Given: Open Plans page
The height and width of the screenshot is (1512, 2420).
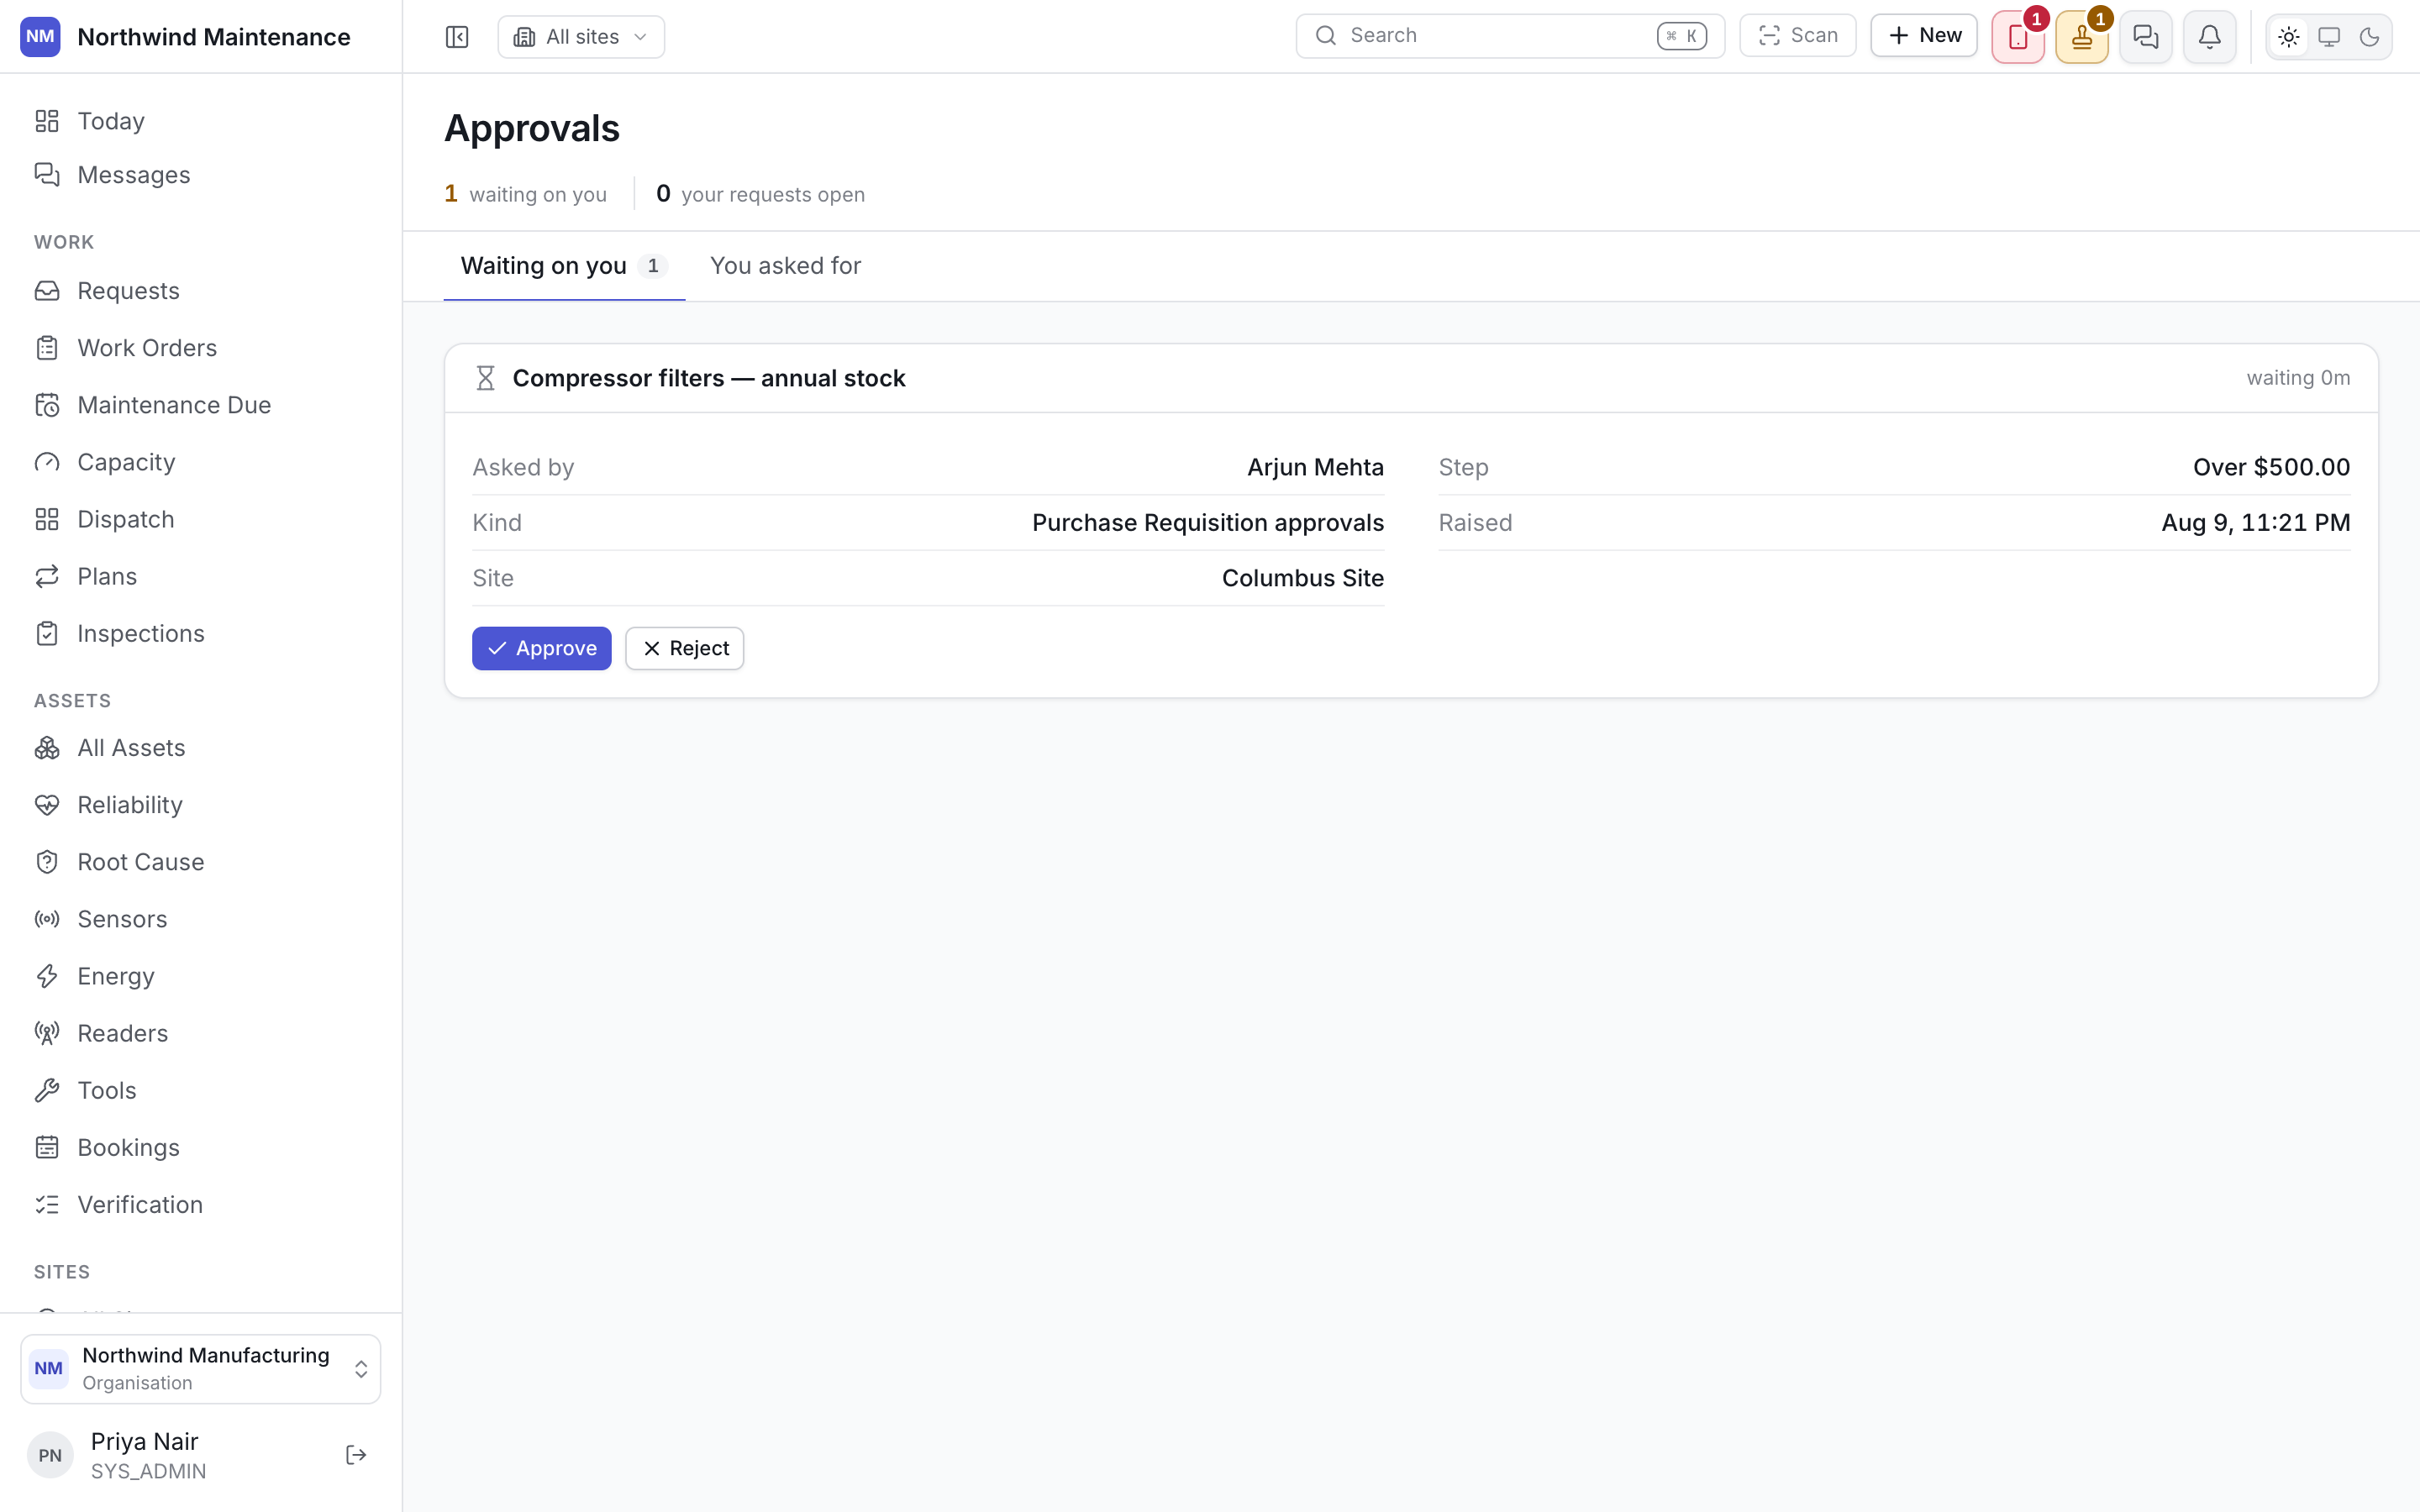Looking at the screenshot, I should coord(200,576).
